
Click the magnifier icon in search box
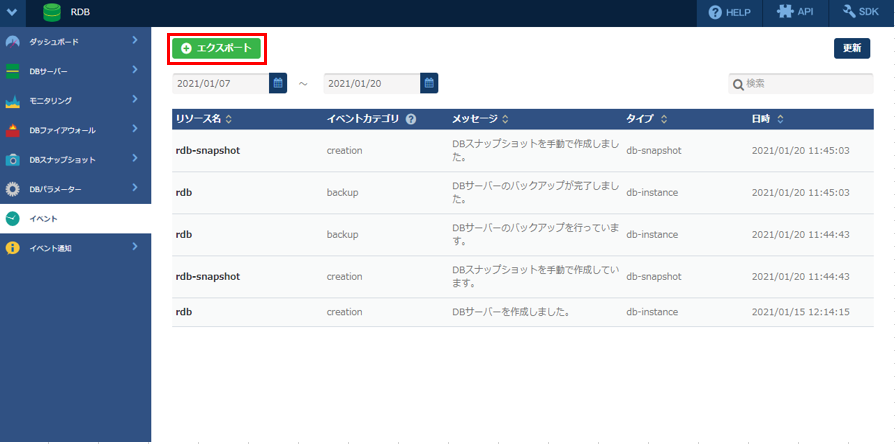coord(738,84)
